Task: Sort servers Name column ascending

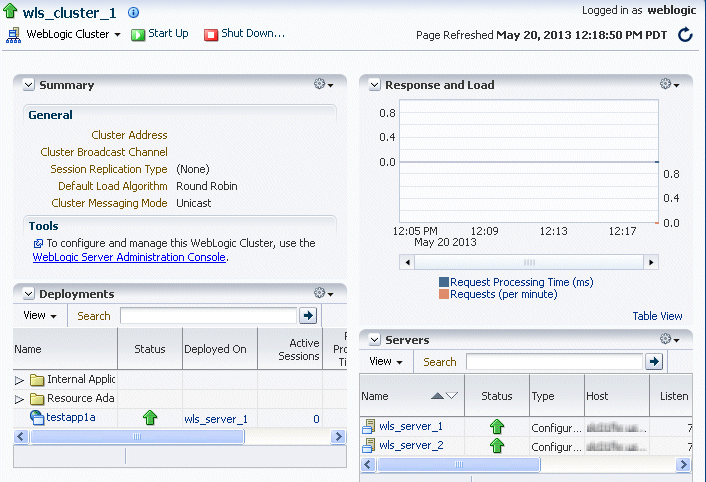Action: coord(437,396)
